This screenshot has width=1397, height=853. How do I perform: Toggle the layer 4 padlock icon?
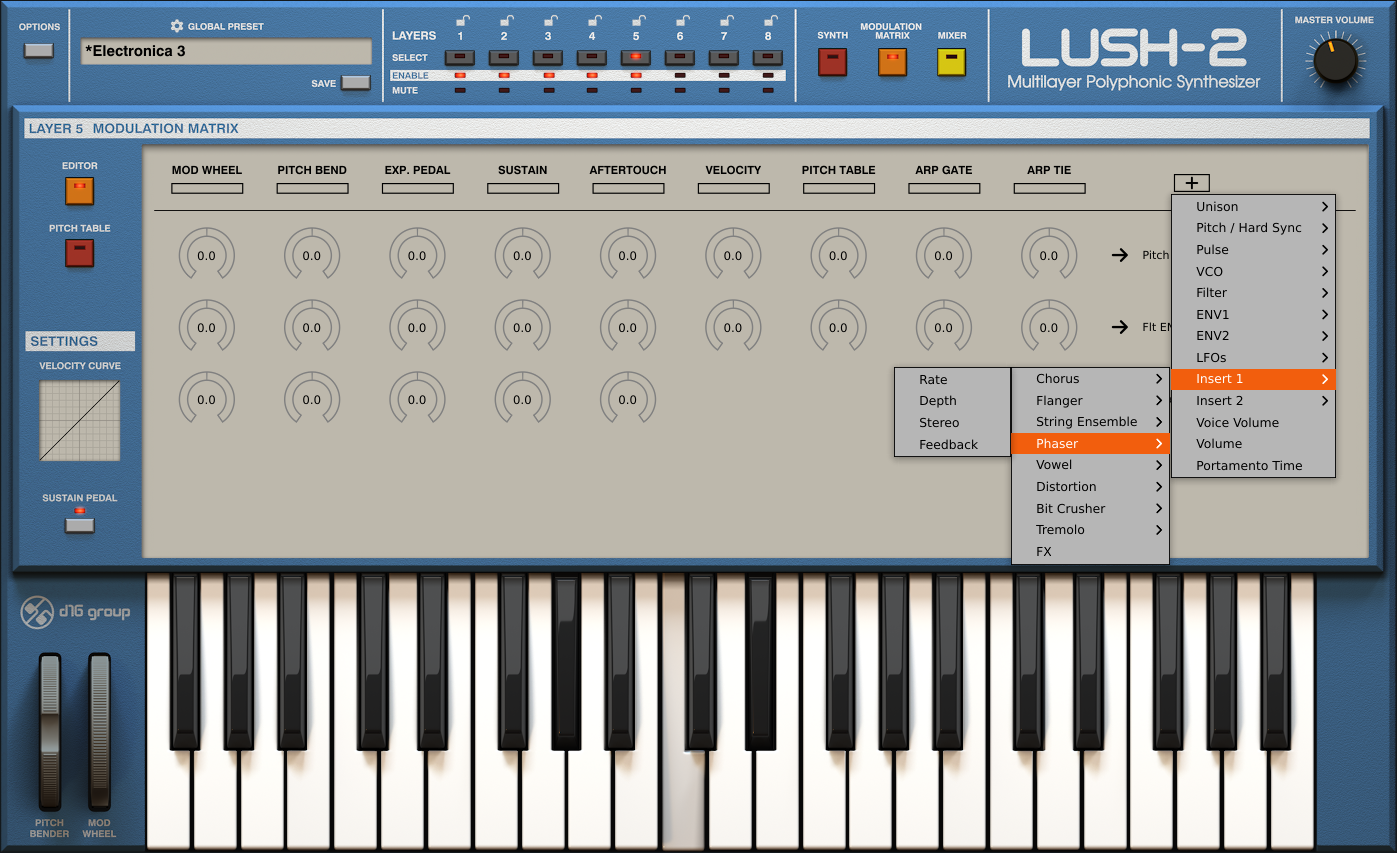593,20
